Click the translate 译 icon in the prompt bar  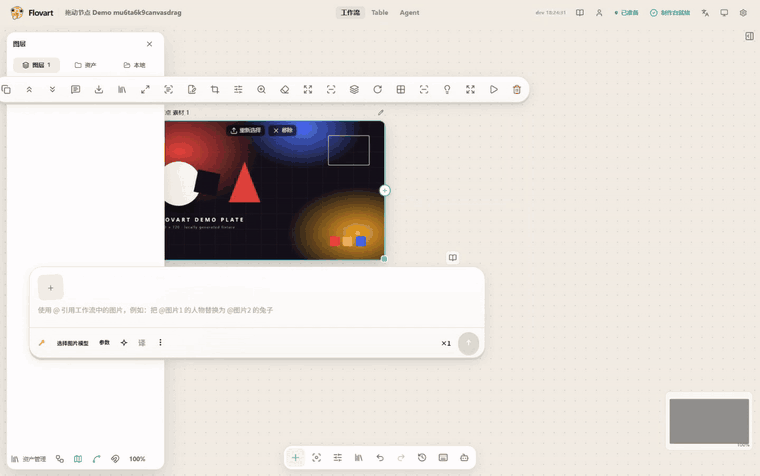(142, 343)
